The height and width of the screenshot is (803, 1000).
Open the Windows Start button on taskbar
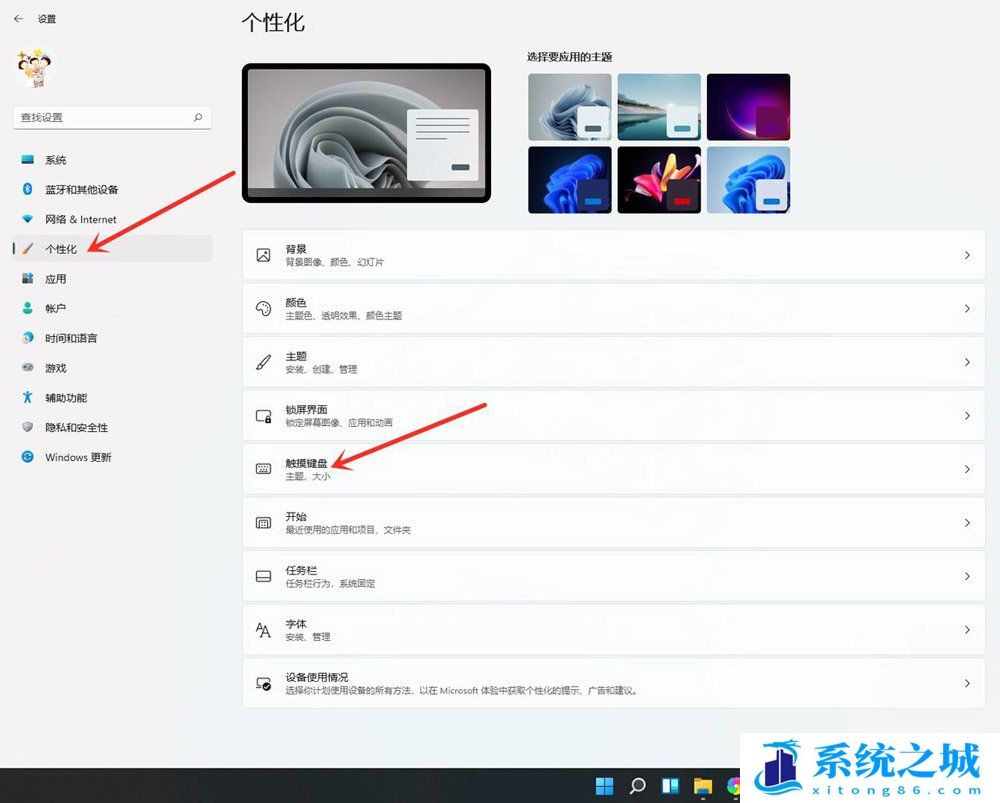604,785
